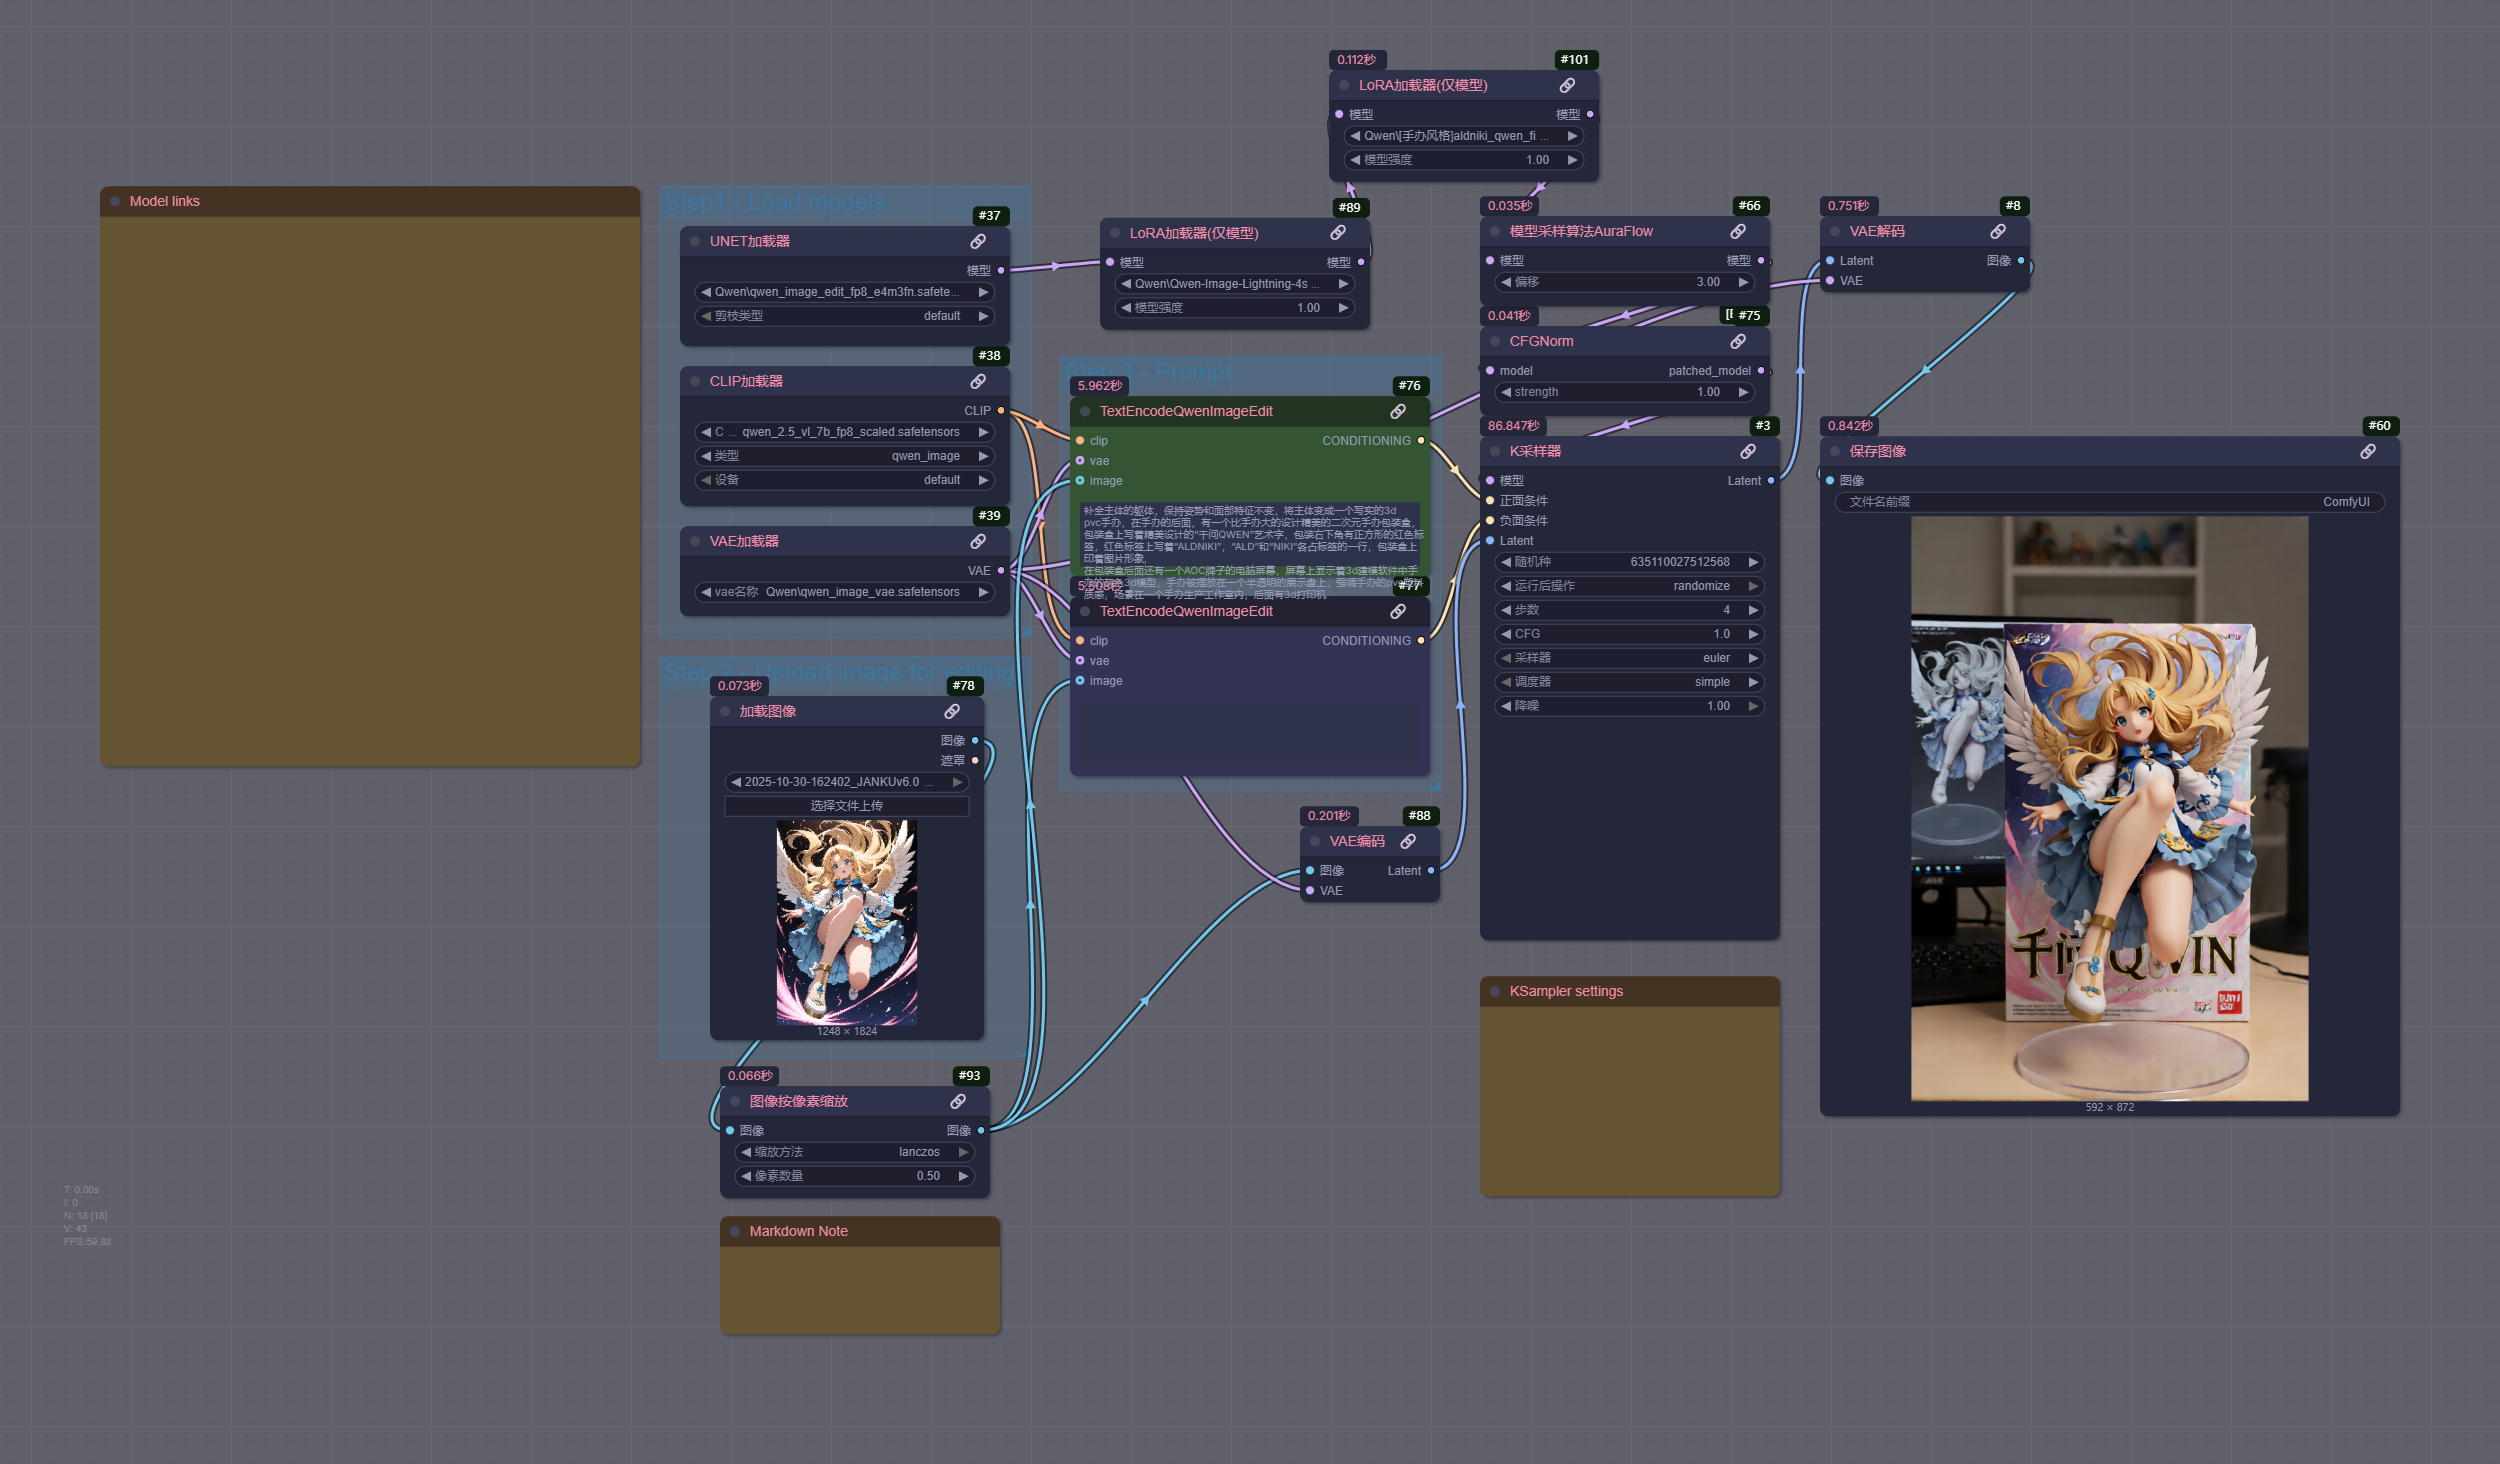The width and height of the screenshot is (2500, 1464).
Task: Click link icon on 图像按像素缩放 node
Action: 958,1101
